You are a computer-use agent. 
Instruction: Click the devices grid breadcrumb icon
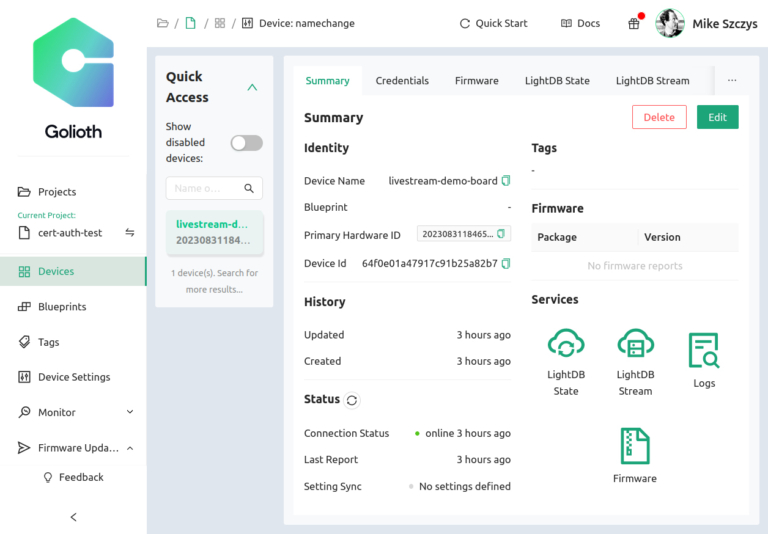[220, 23]
